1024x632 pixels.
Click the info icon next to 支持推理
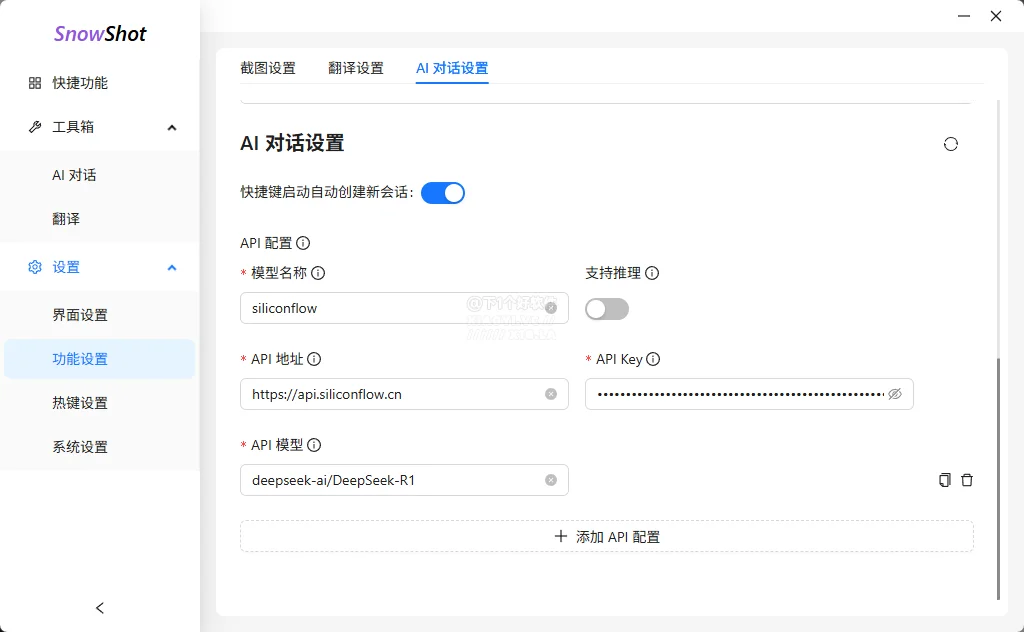coord(652,273)
